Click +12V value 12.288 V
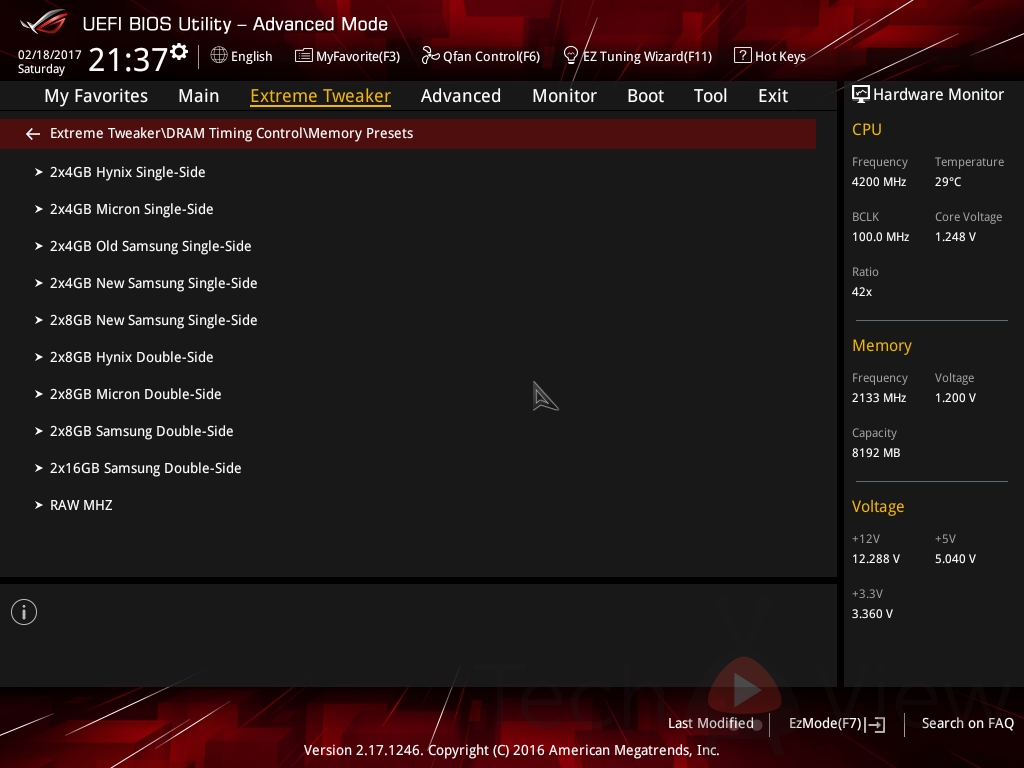1024x768 pixels. 875,559
